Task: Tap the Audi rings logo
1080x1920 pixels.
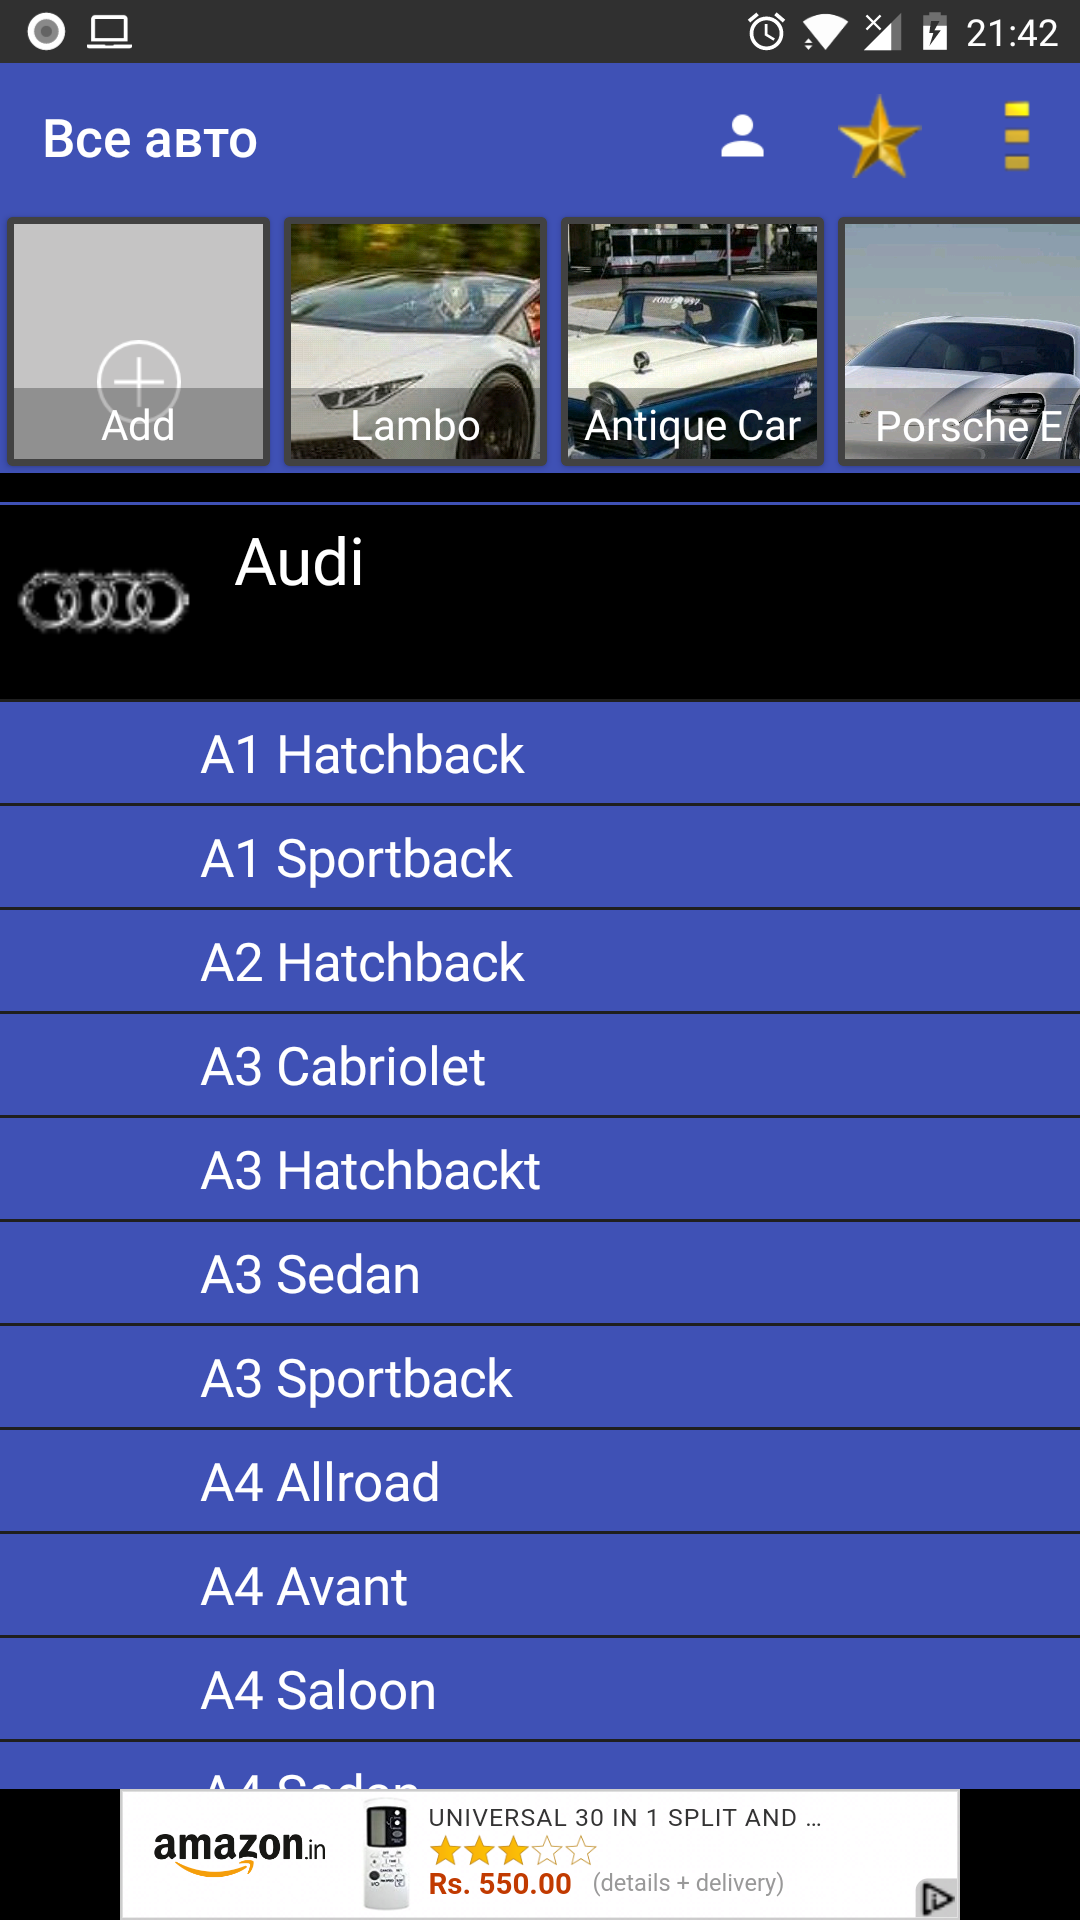Action: (104, 602)
